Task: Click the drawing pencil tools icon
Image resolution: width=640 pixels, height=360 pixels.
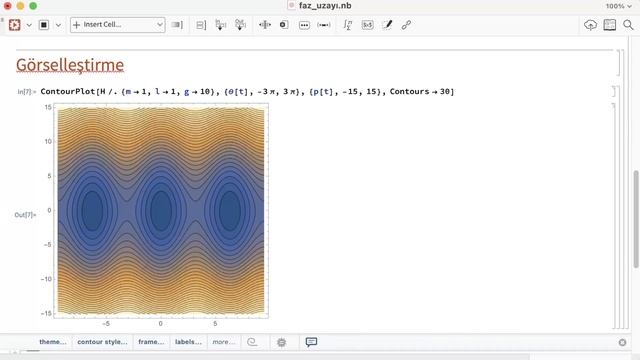Action: coord(387,25)
